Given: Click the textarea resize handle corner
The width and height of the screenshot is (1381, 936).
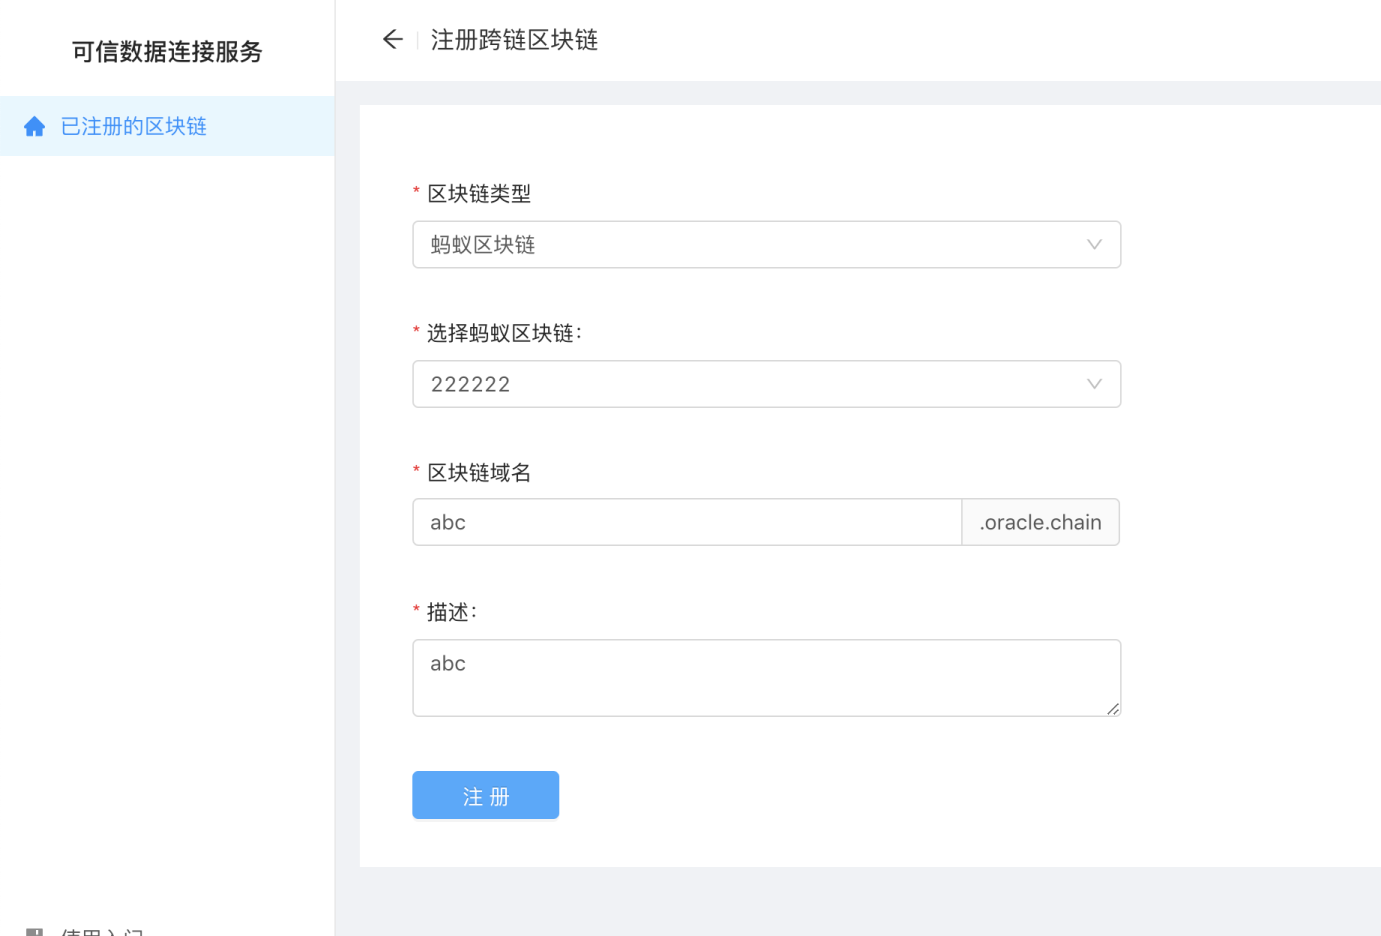Looking at the screenshot, I should click(1113, 709).
